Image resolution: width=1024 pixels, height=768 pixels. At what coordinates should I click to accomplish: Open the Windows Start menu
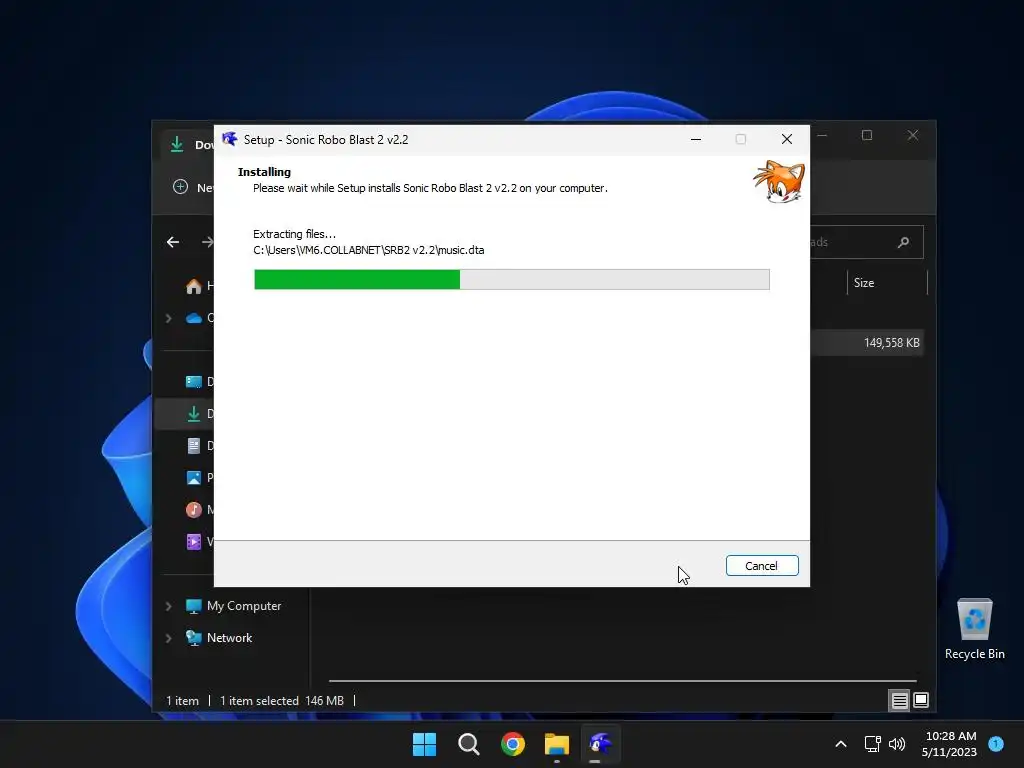(x=424, y=744)
